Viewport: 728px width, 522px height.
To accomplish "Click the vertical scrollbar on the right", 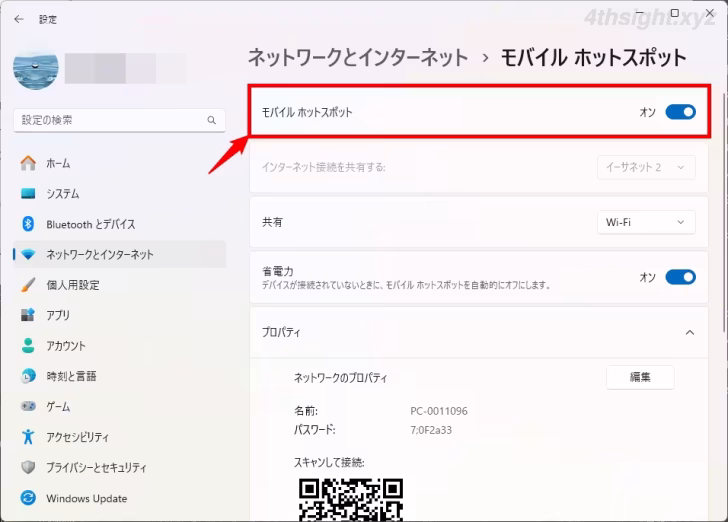I will pos(724,211).
